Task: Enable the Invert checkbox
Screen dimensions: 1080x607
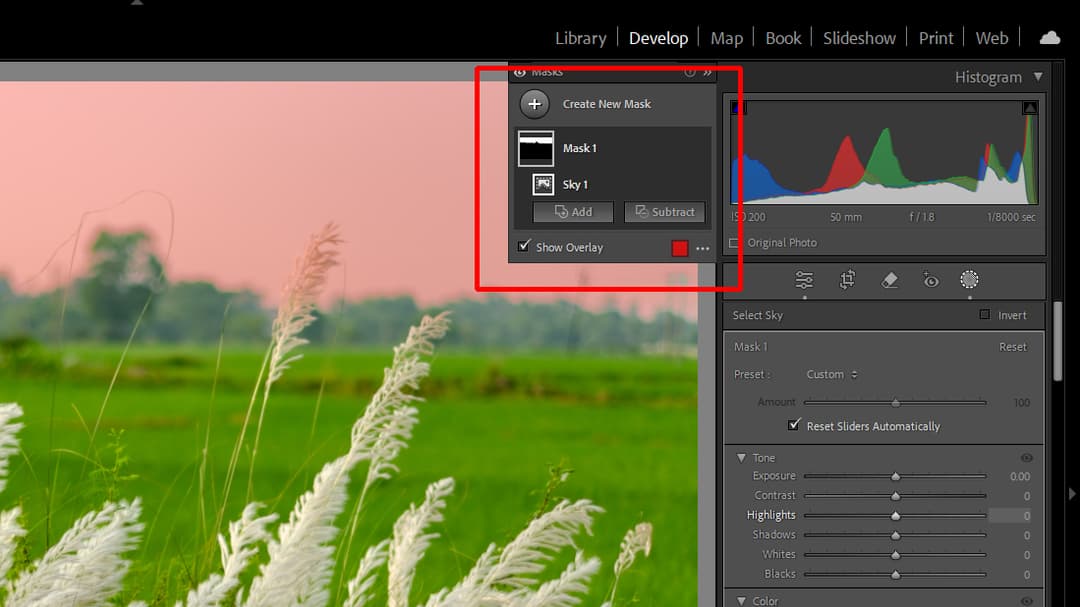Action: pyautogui.click(x=984, y=314)
